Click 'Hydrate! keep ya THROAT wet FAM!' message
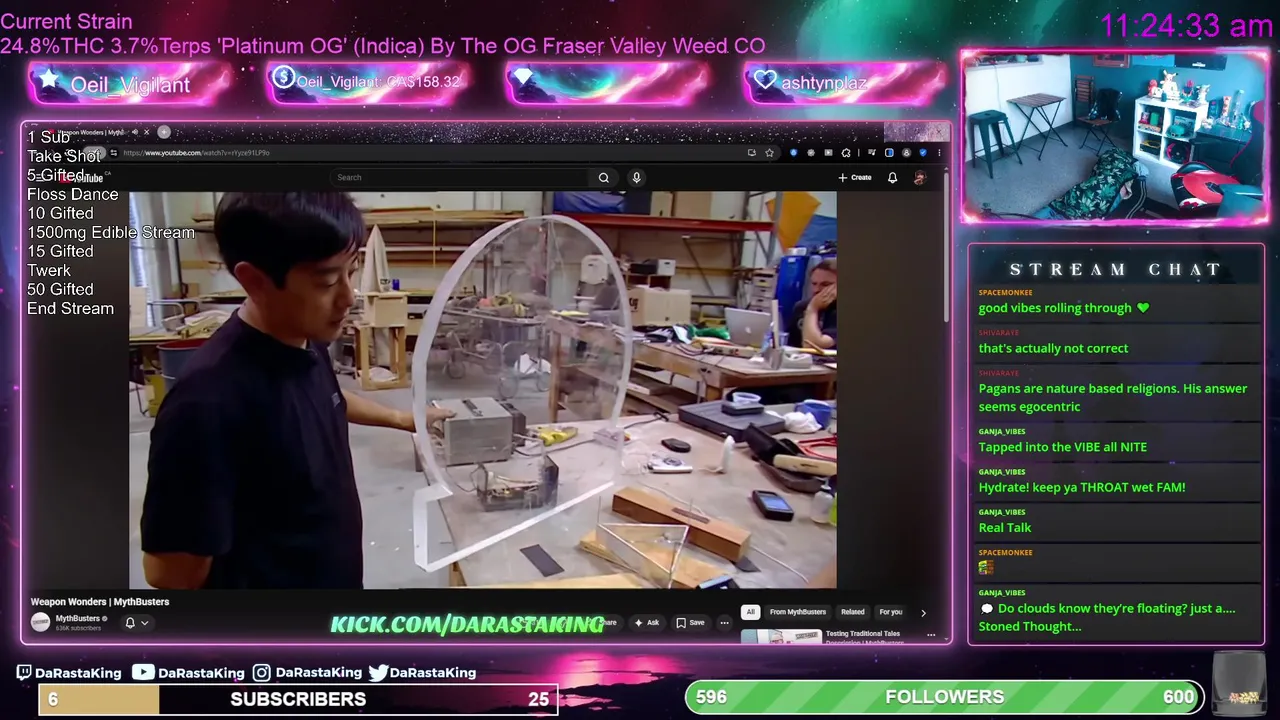The height and width of the screenshot is (720, 1280). tap(1082, 488)
